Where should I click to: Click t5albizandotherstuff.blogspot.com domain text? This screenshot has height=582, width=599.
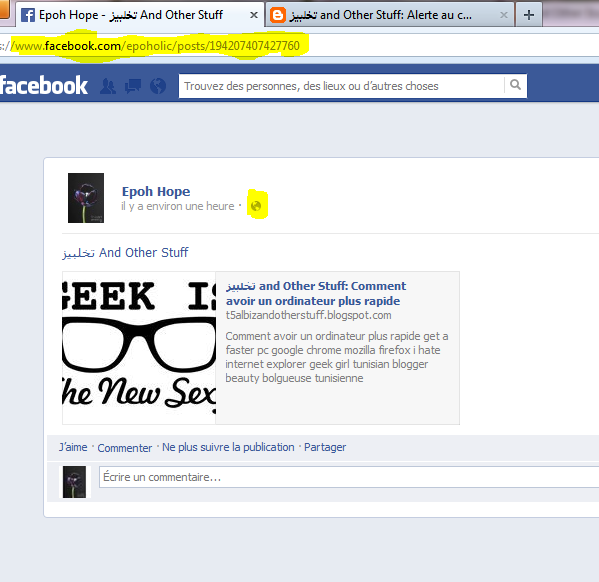tap(308, 315)
